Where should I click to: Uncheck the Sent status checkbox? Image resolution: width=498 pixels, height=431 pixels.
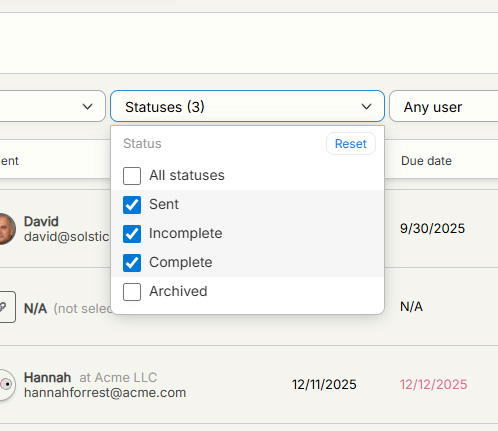(132, 205)
